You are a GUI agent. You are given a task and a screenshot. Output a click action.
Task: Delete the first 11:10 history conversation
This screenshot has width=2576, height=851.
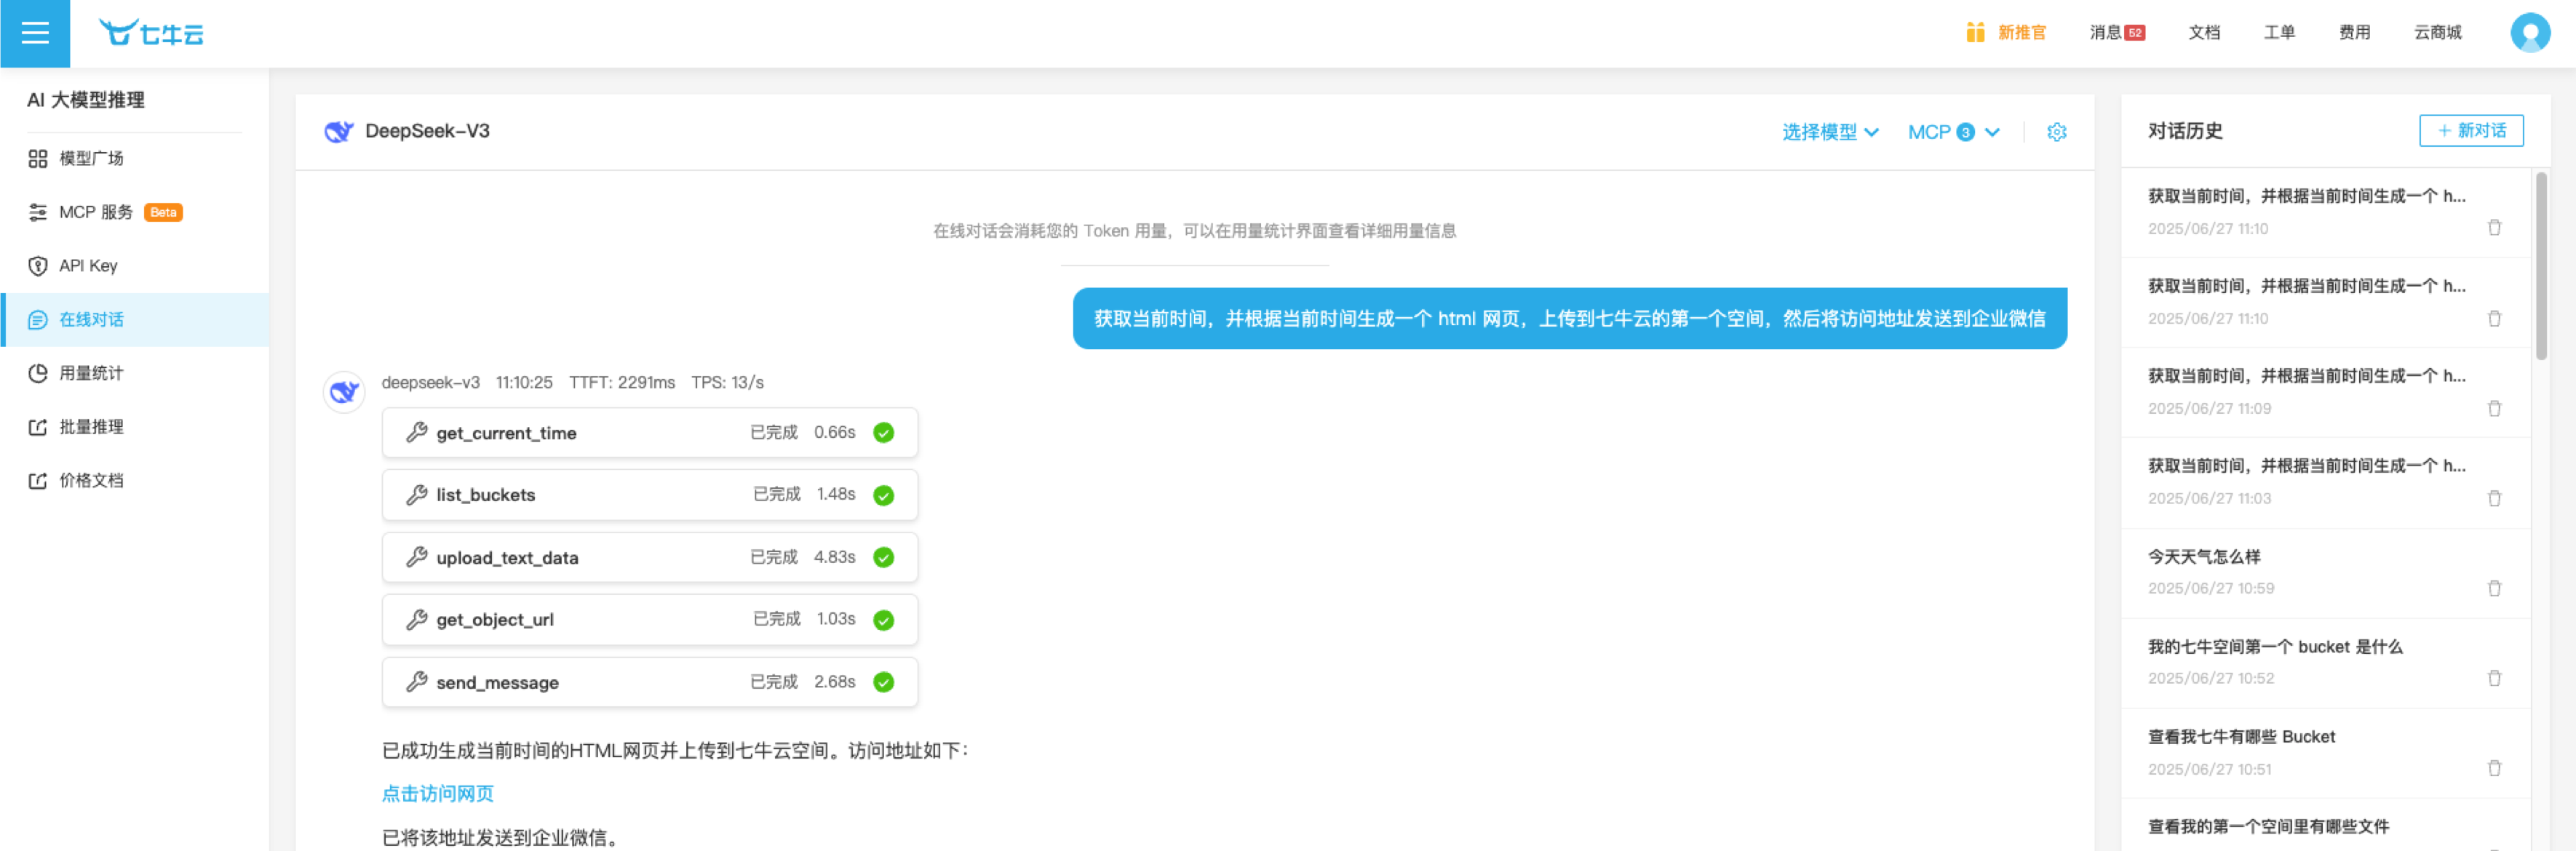2494,228
